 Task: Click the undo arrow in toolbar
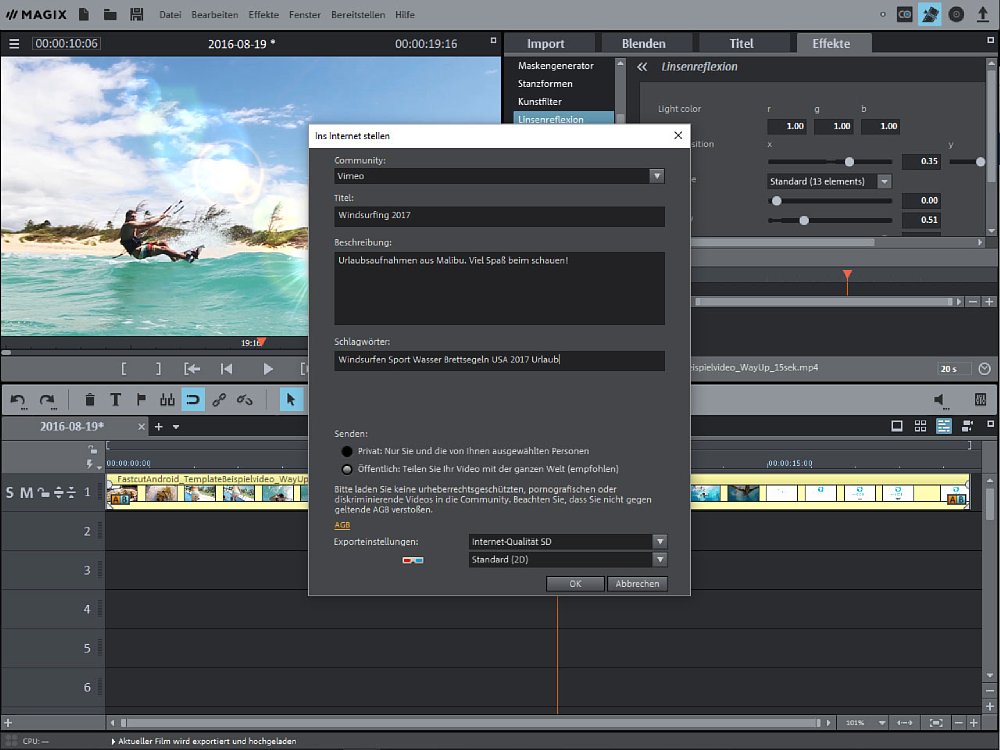tap(18, 400)
